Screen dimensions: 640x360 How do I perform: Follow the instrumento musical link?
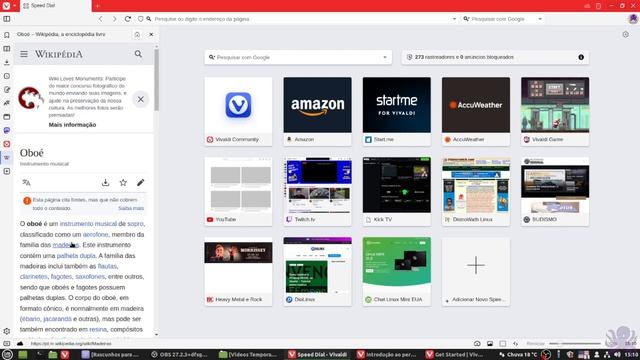[88, 224]
